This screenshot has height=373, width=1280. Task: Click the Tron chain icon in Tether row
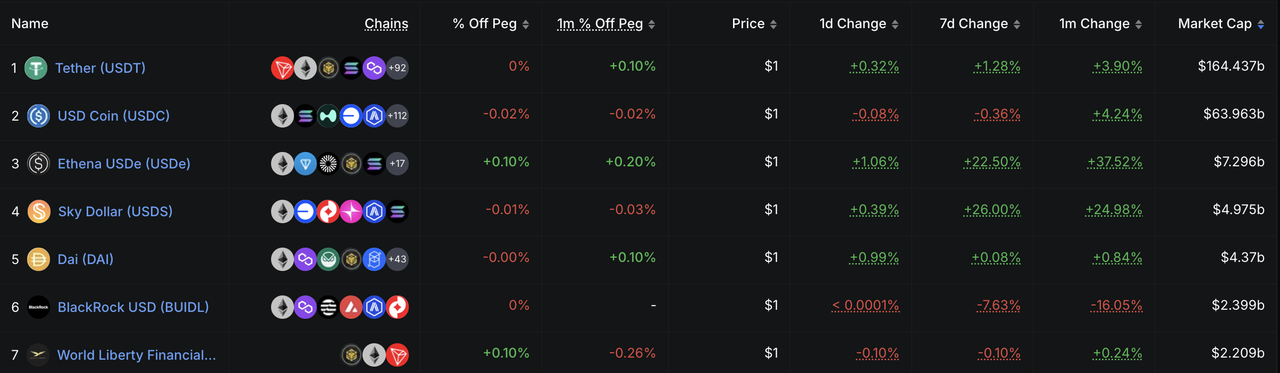pyautogui.click(x=283, y=68)
